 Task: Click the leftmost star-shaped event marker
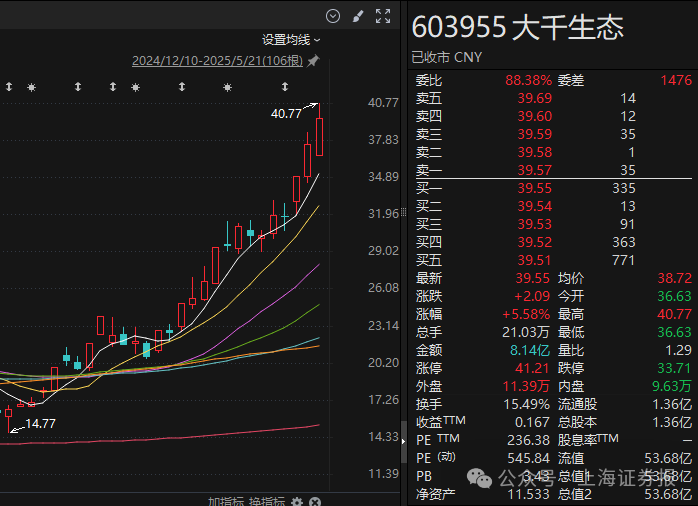tap(32, 87)
